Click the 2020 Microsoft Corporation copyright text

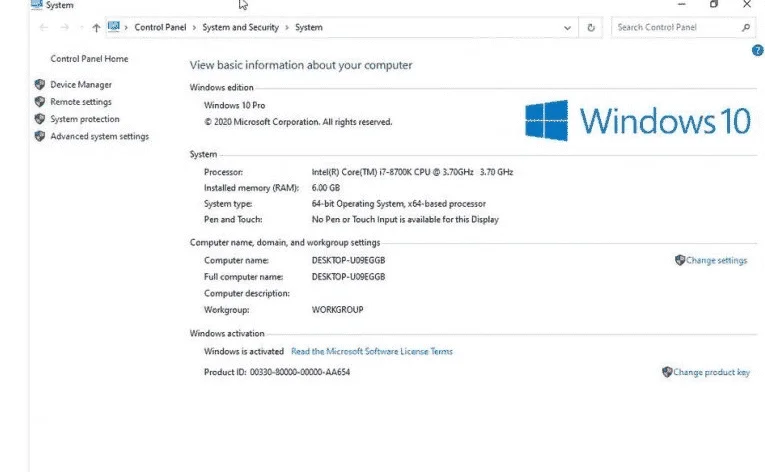click(298, 122)
